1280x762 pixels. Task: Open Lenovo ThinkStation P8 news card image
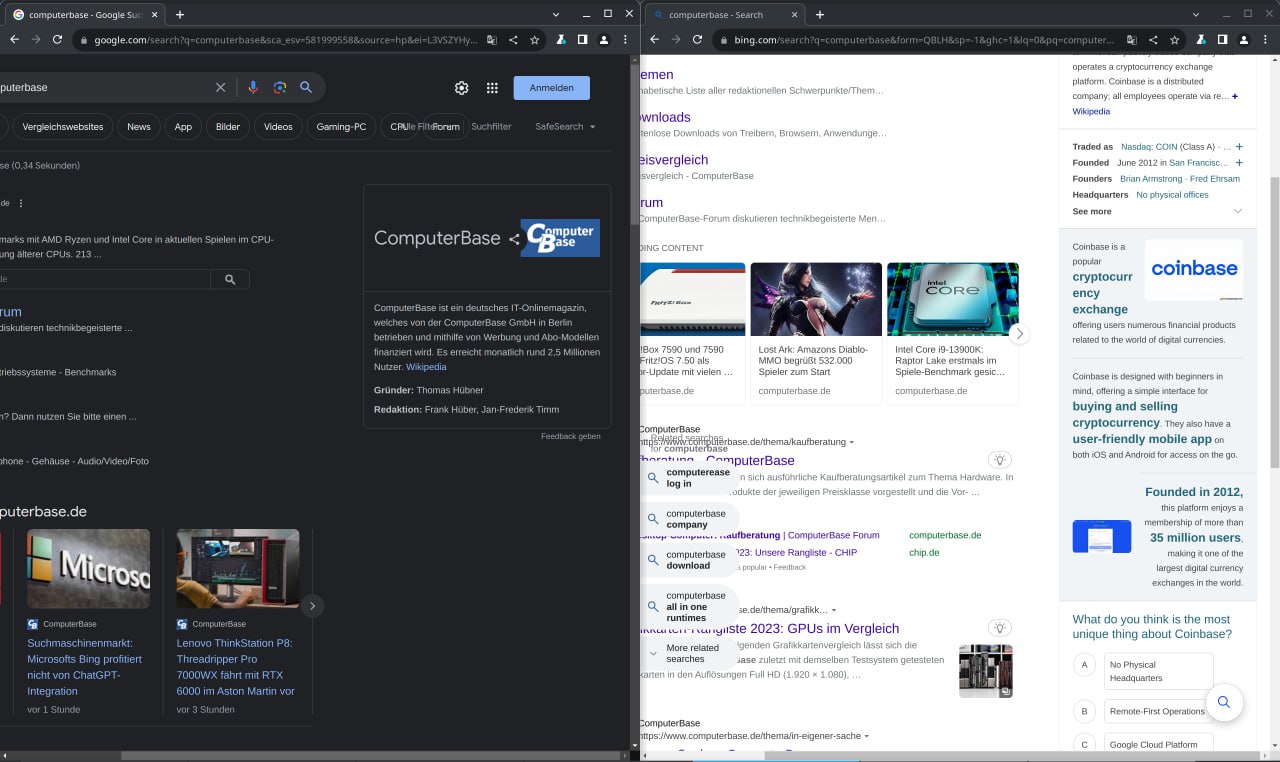pyautogui.click(x=238, y=569)
